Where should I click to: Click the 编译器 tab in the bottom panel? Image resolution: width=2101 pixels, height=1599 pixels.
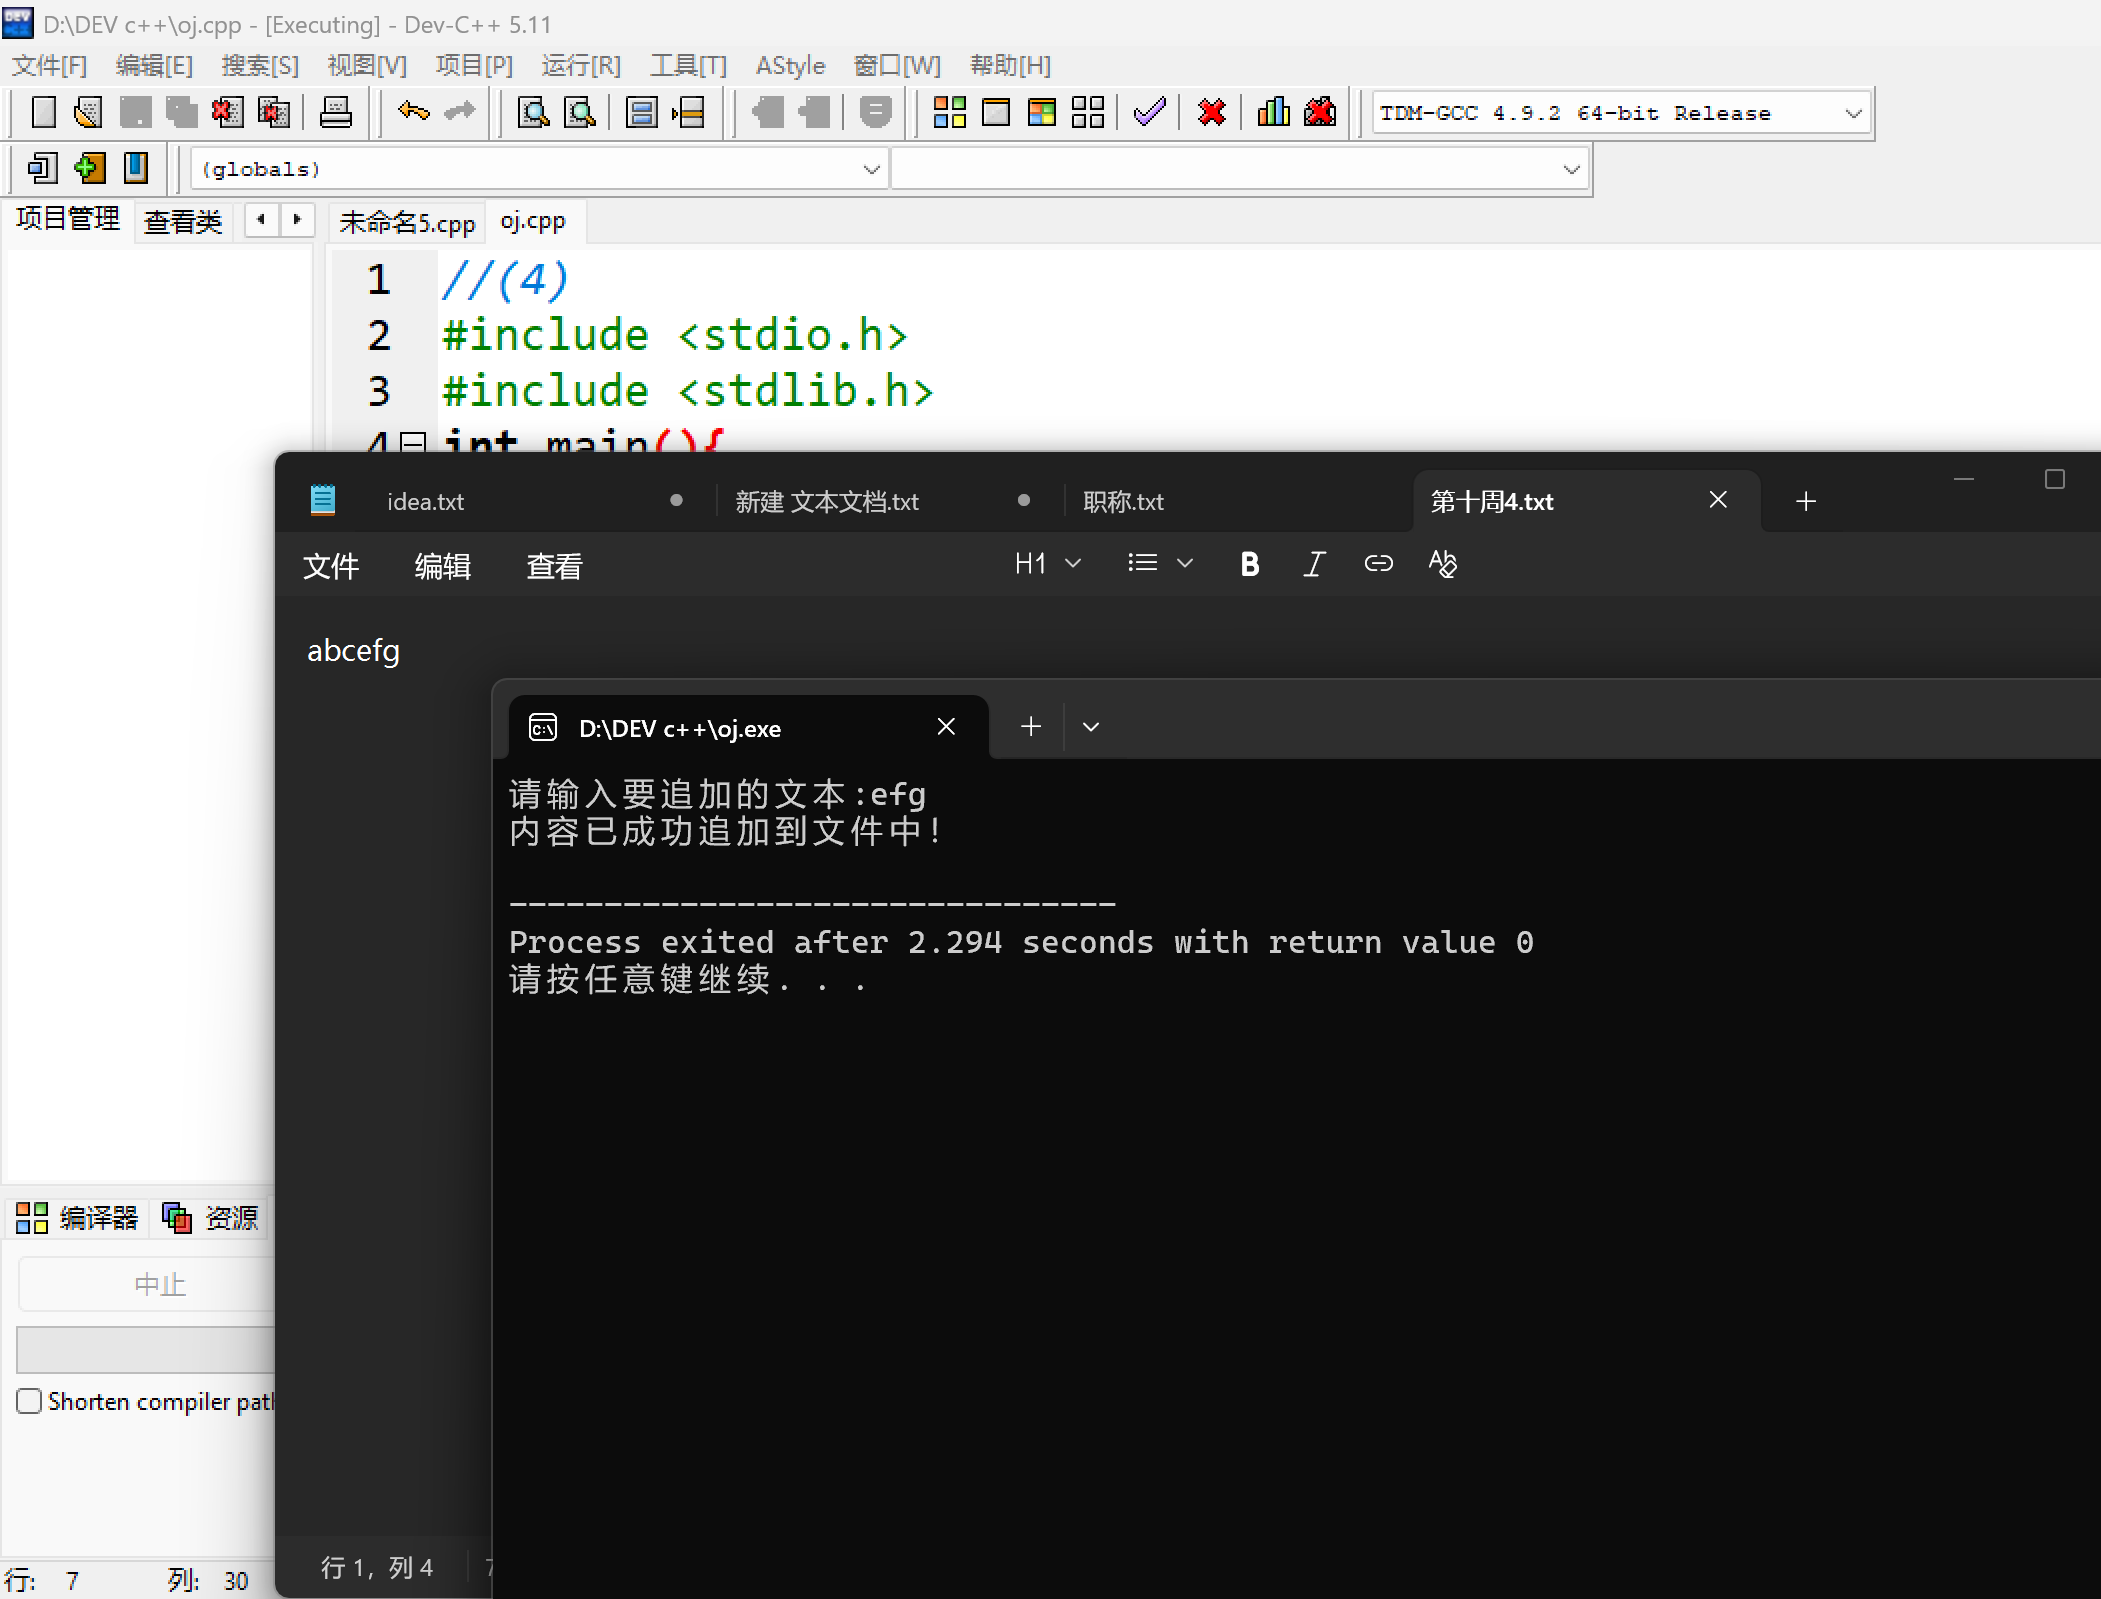point(78,1218)
